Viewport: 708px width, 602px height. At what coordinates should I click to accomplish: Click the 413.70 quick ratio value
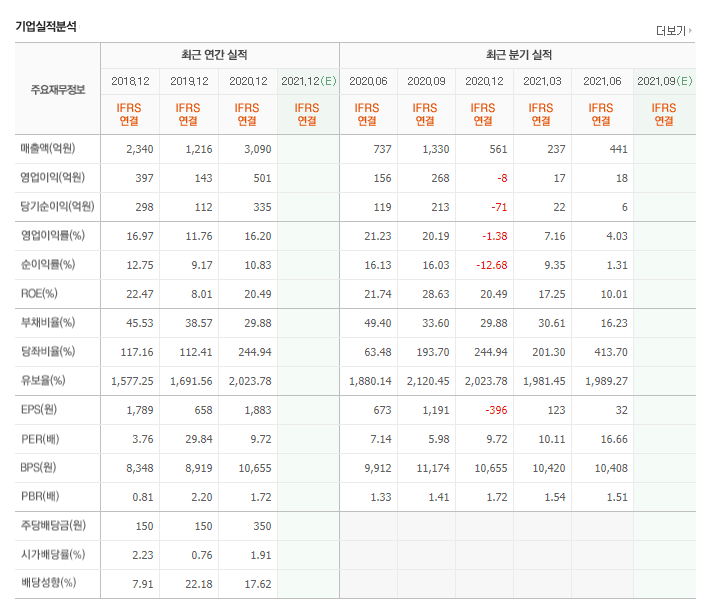tap(611, 352)
